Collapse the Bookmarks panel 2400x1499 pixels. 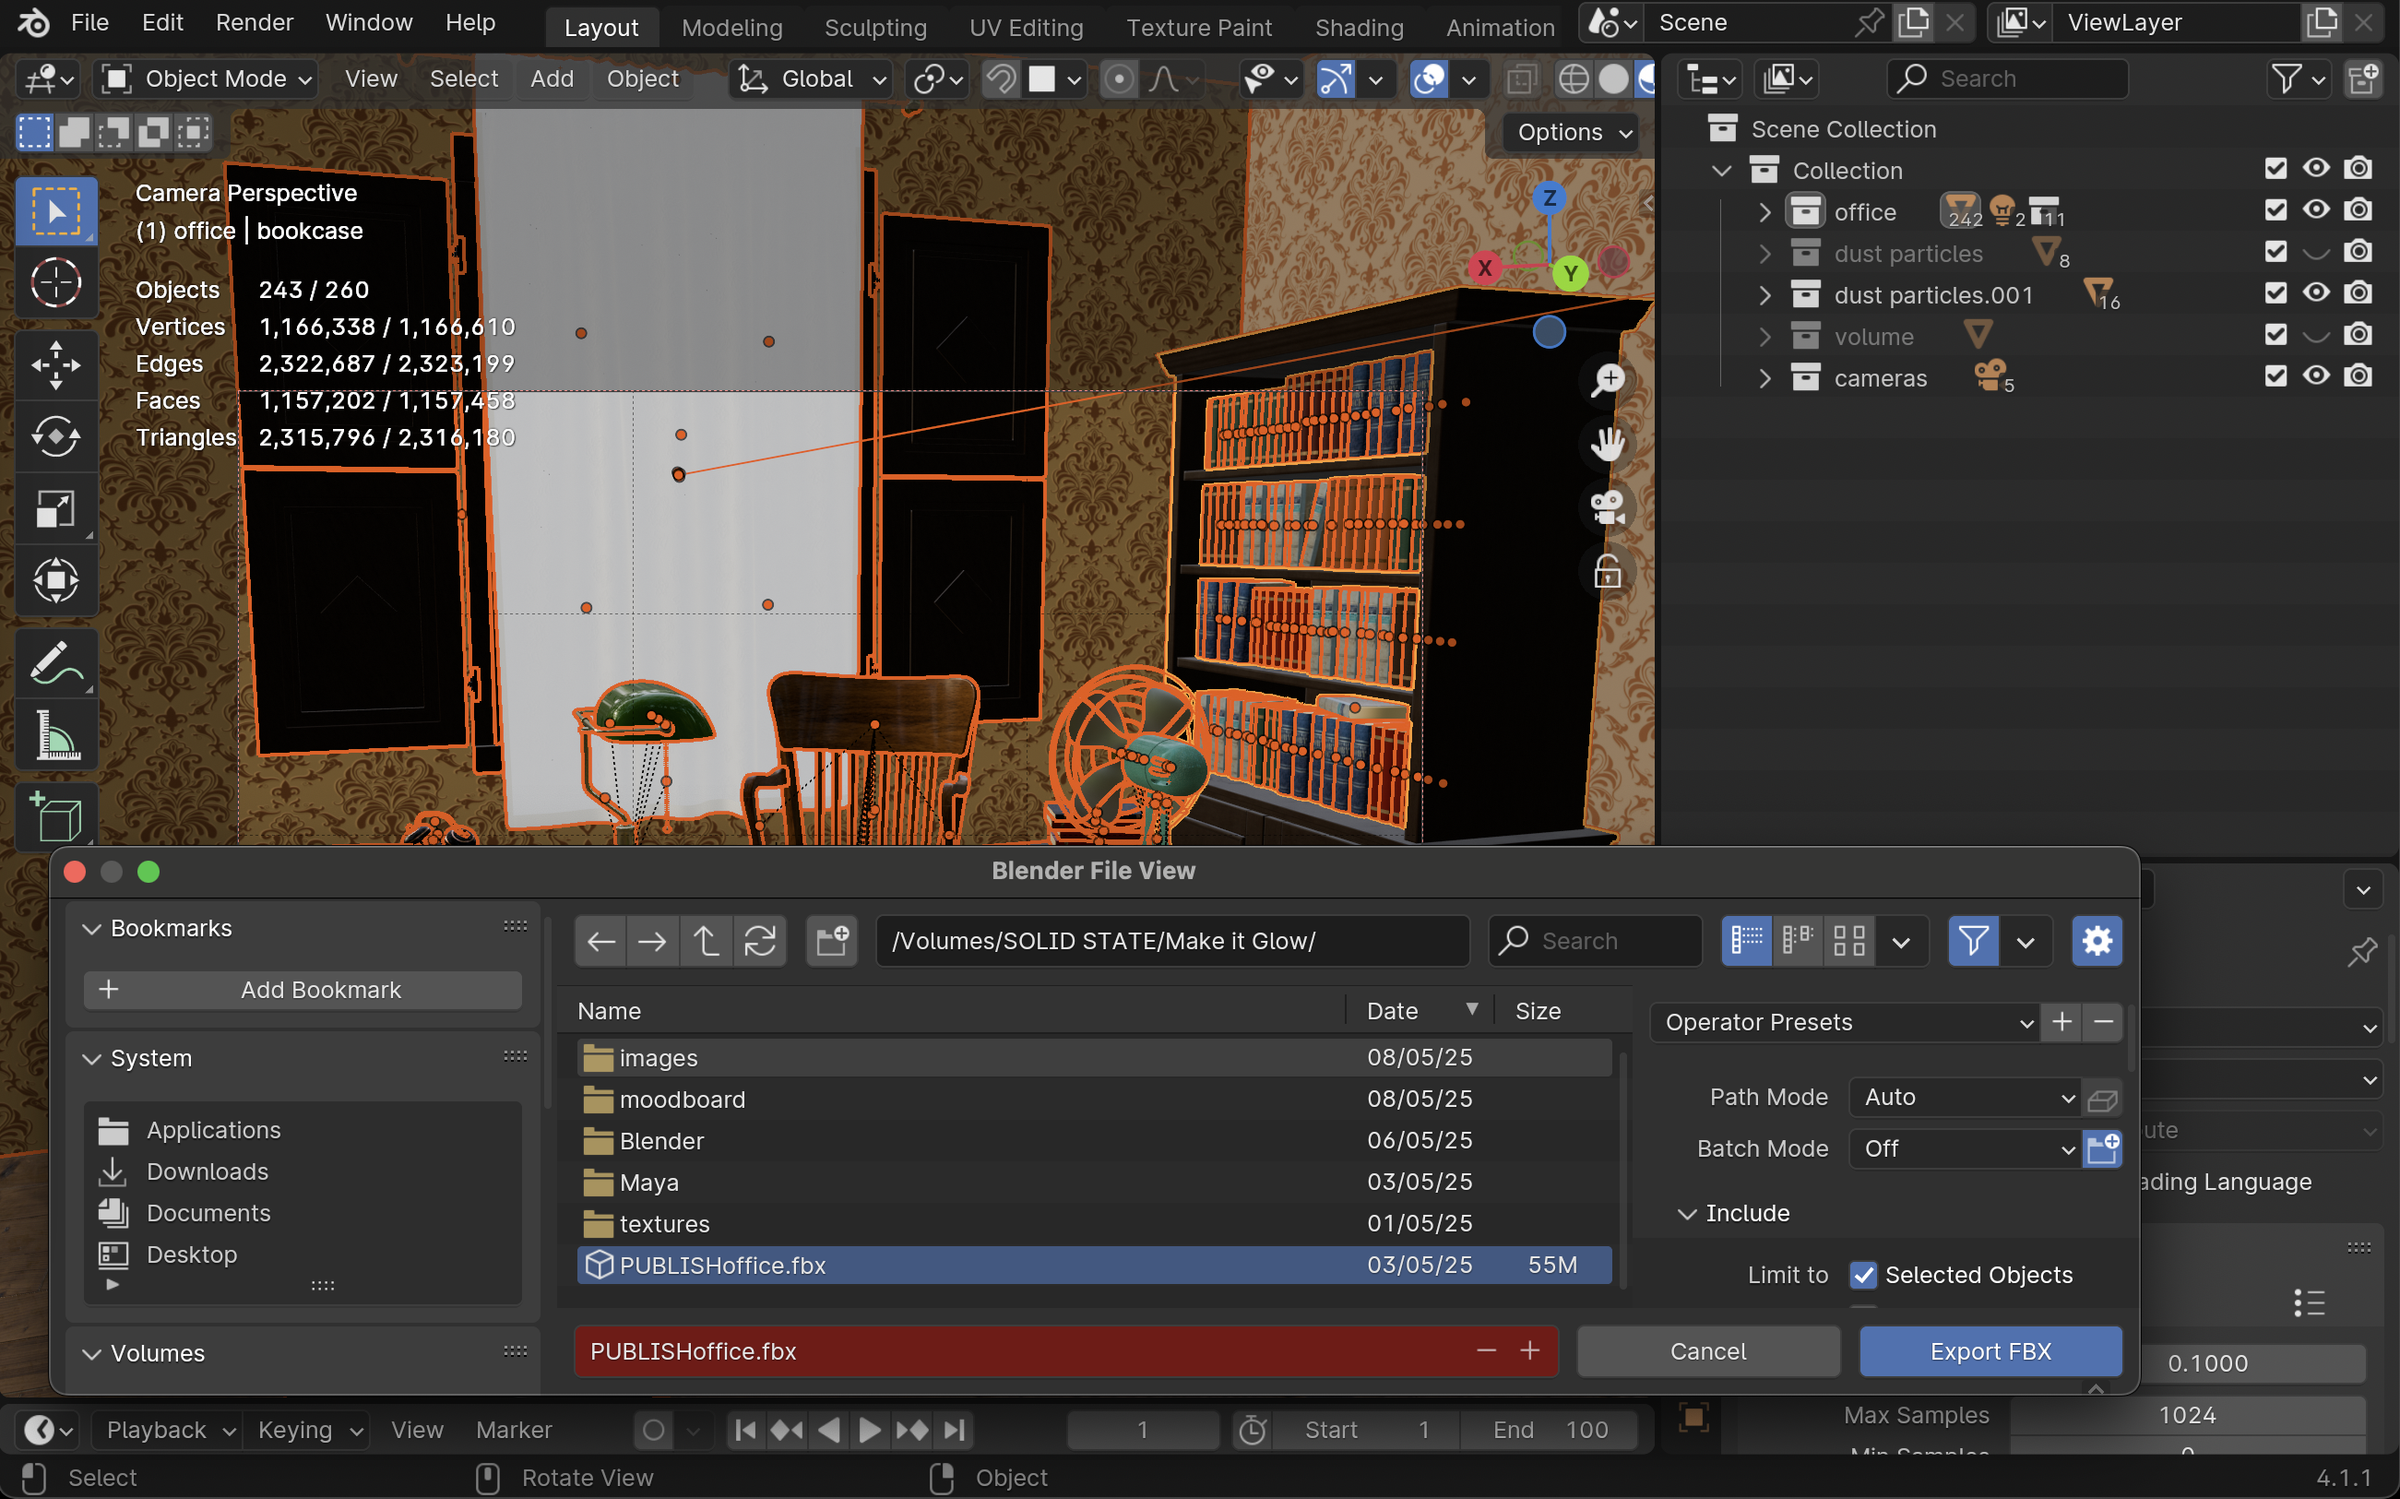click(x=92, y=929)
